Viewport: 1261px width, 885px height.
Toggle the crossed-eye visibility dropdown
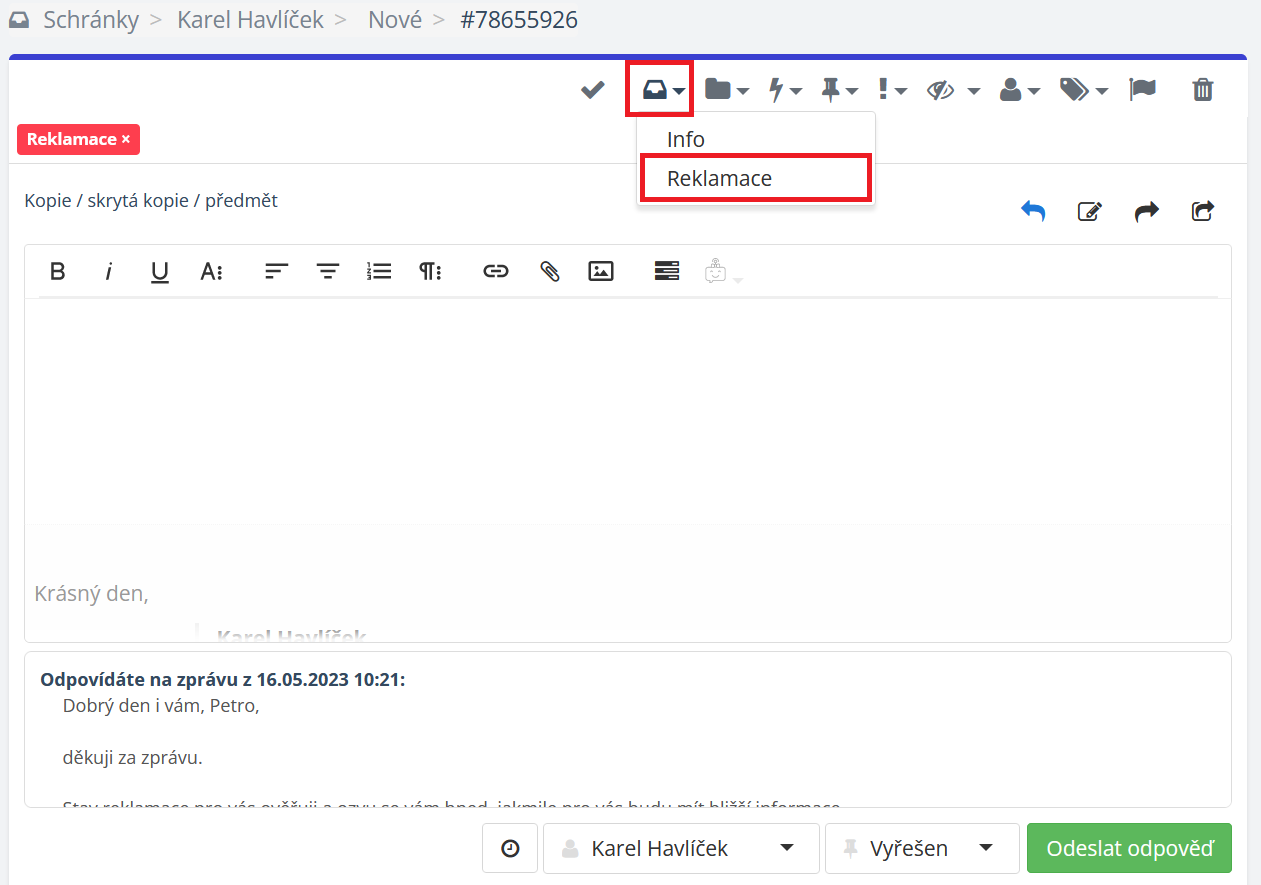pos(952,90)
